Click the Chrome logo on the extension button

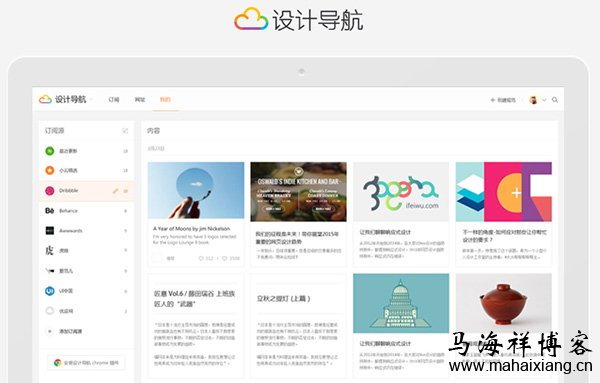coord(57,362)
